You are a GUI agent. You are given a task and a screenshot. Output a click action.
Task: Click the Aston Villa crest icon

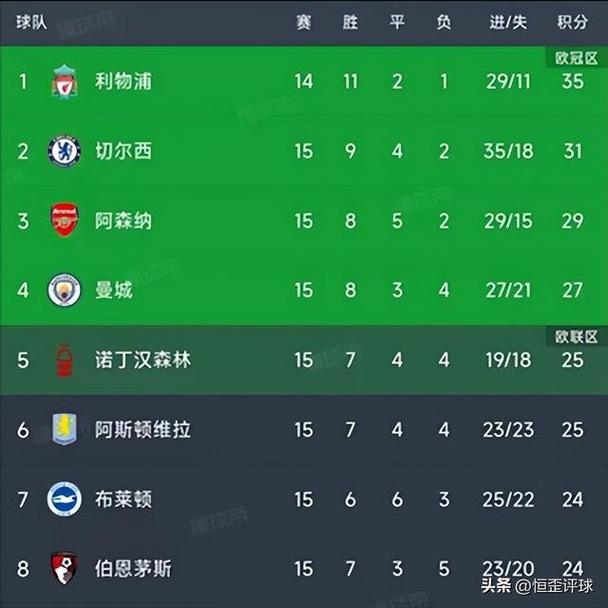[65, 429]
